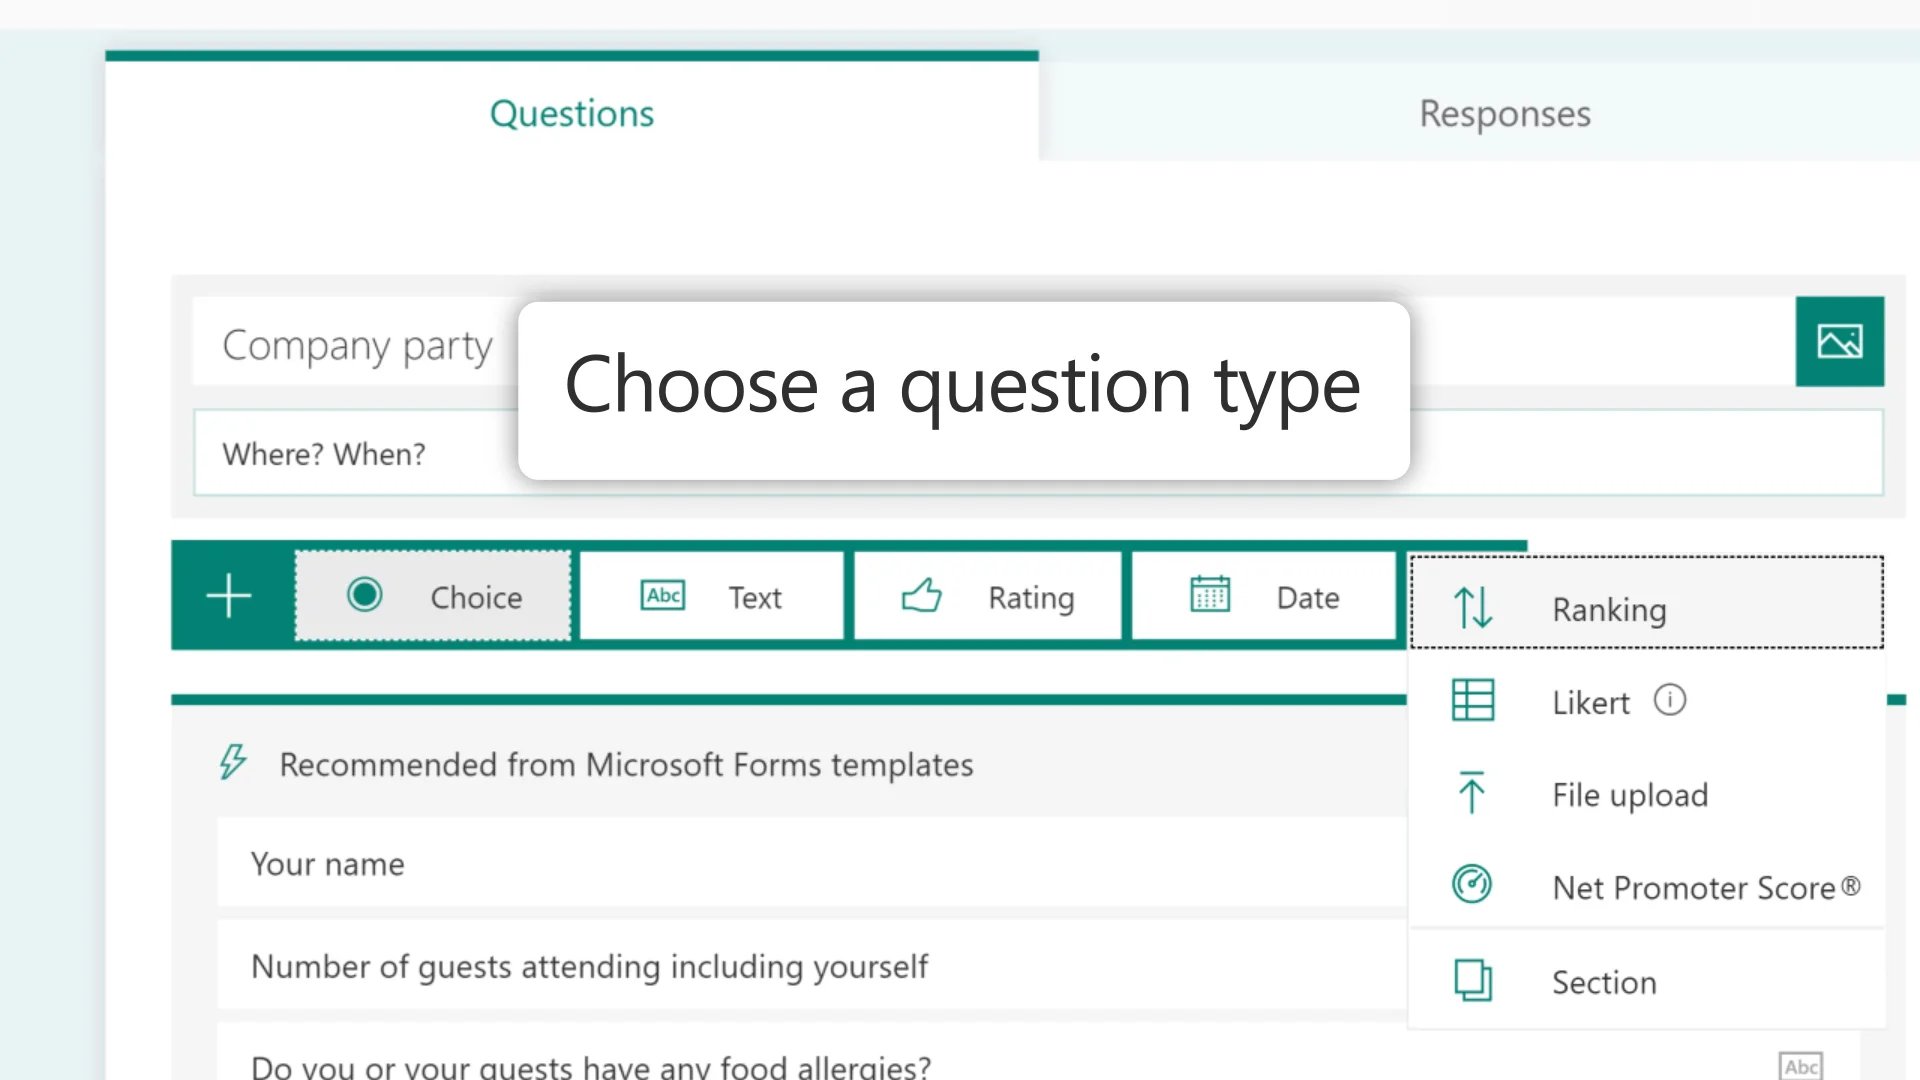Choose the File upload question type
The image size is (1920, 1080).
pos(1629,795)
